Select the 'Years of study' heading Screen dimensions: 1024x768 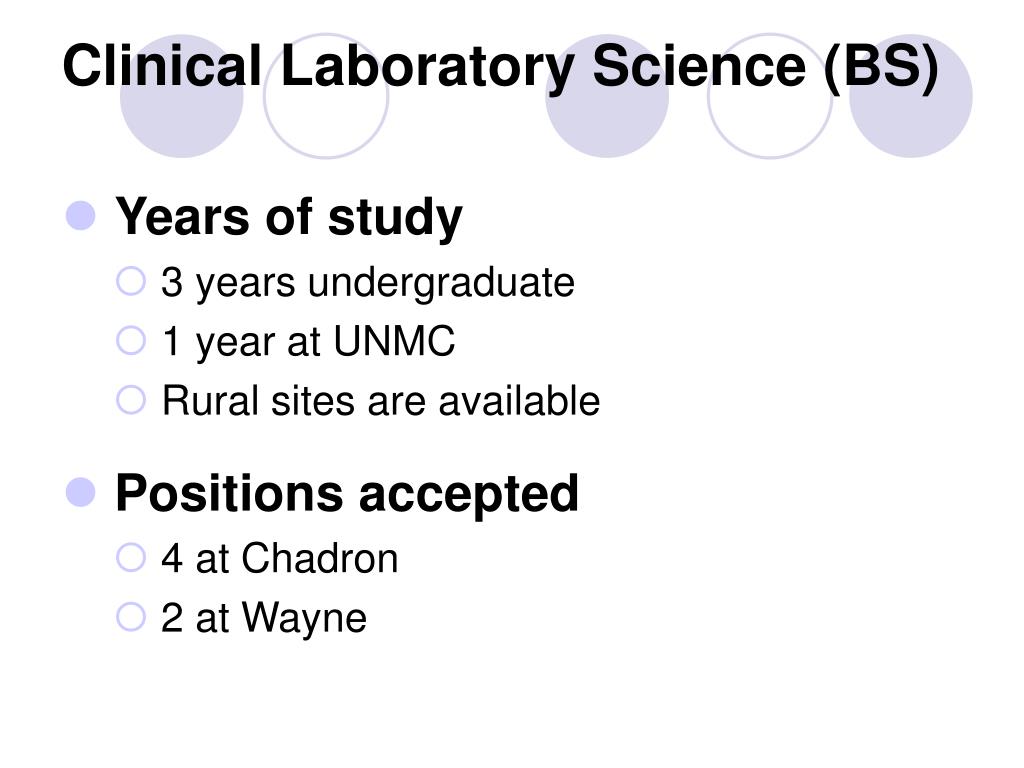tap(289, 217)
